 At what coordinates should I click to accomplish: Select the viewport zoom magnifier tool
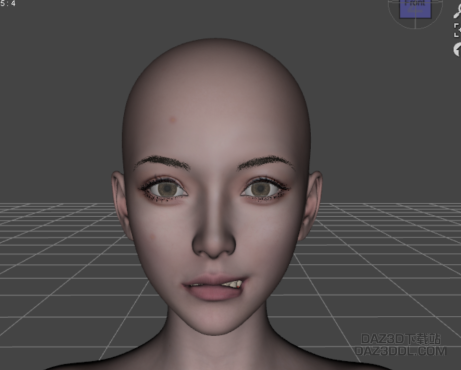(457, 12)
